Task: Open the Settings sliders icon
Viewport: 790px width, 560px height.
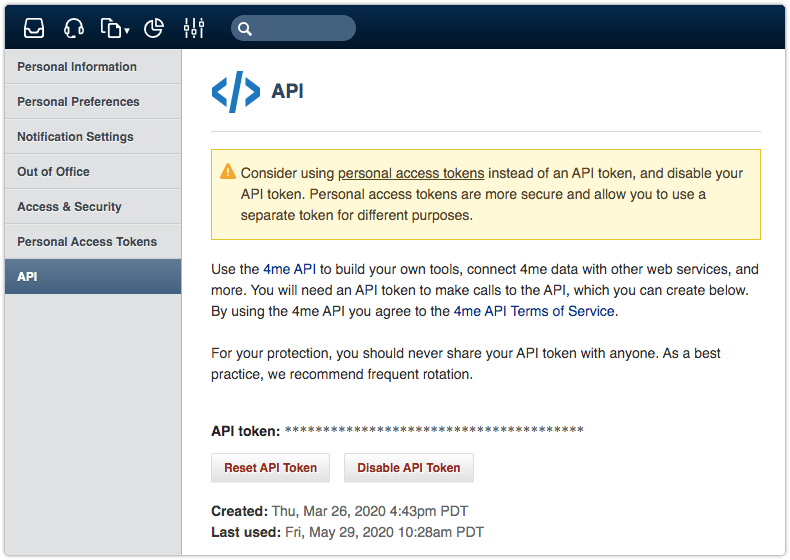Action: click(x=194, y=28)
